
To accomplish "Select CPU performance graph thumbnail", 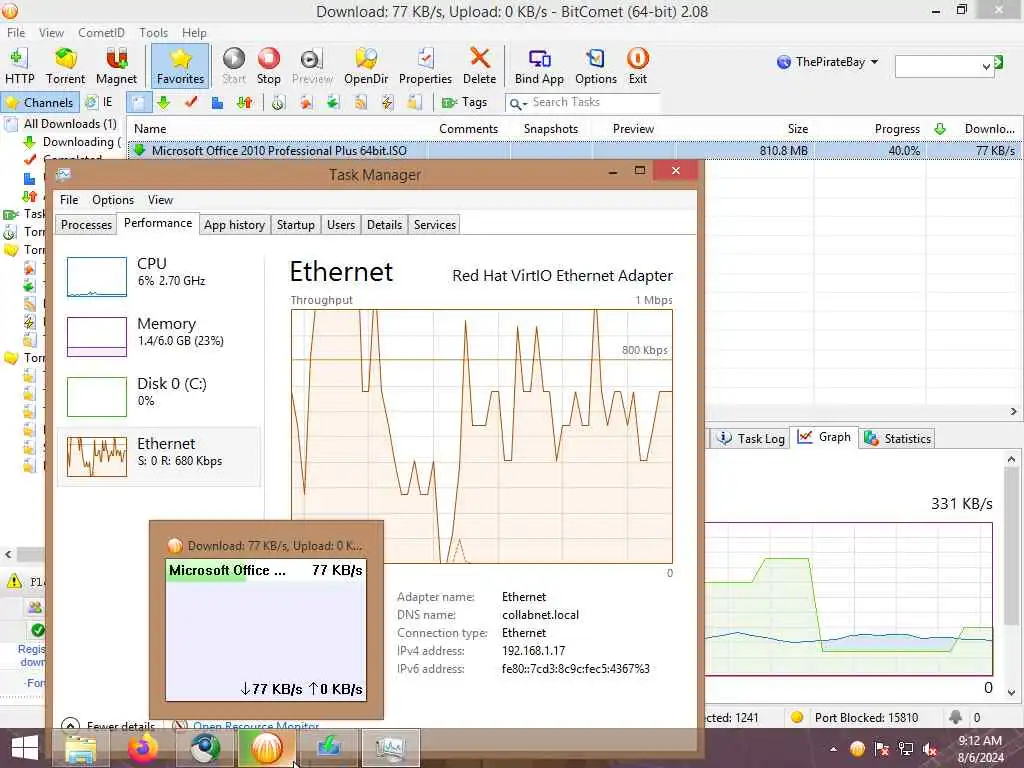I will click(x=97, y=276).
